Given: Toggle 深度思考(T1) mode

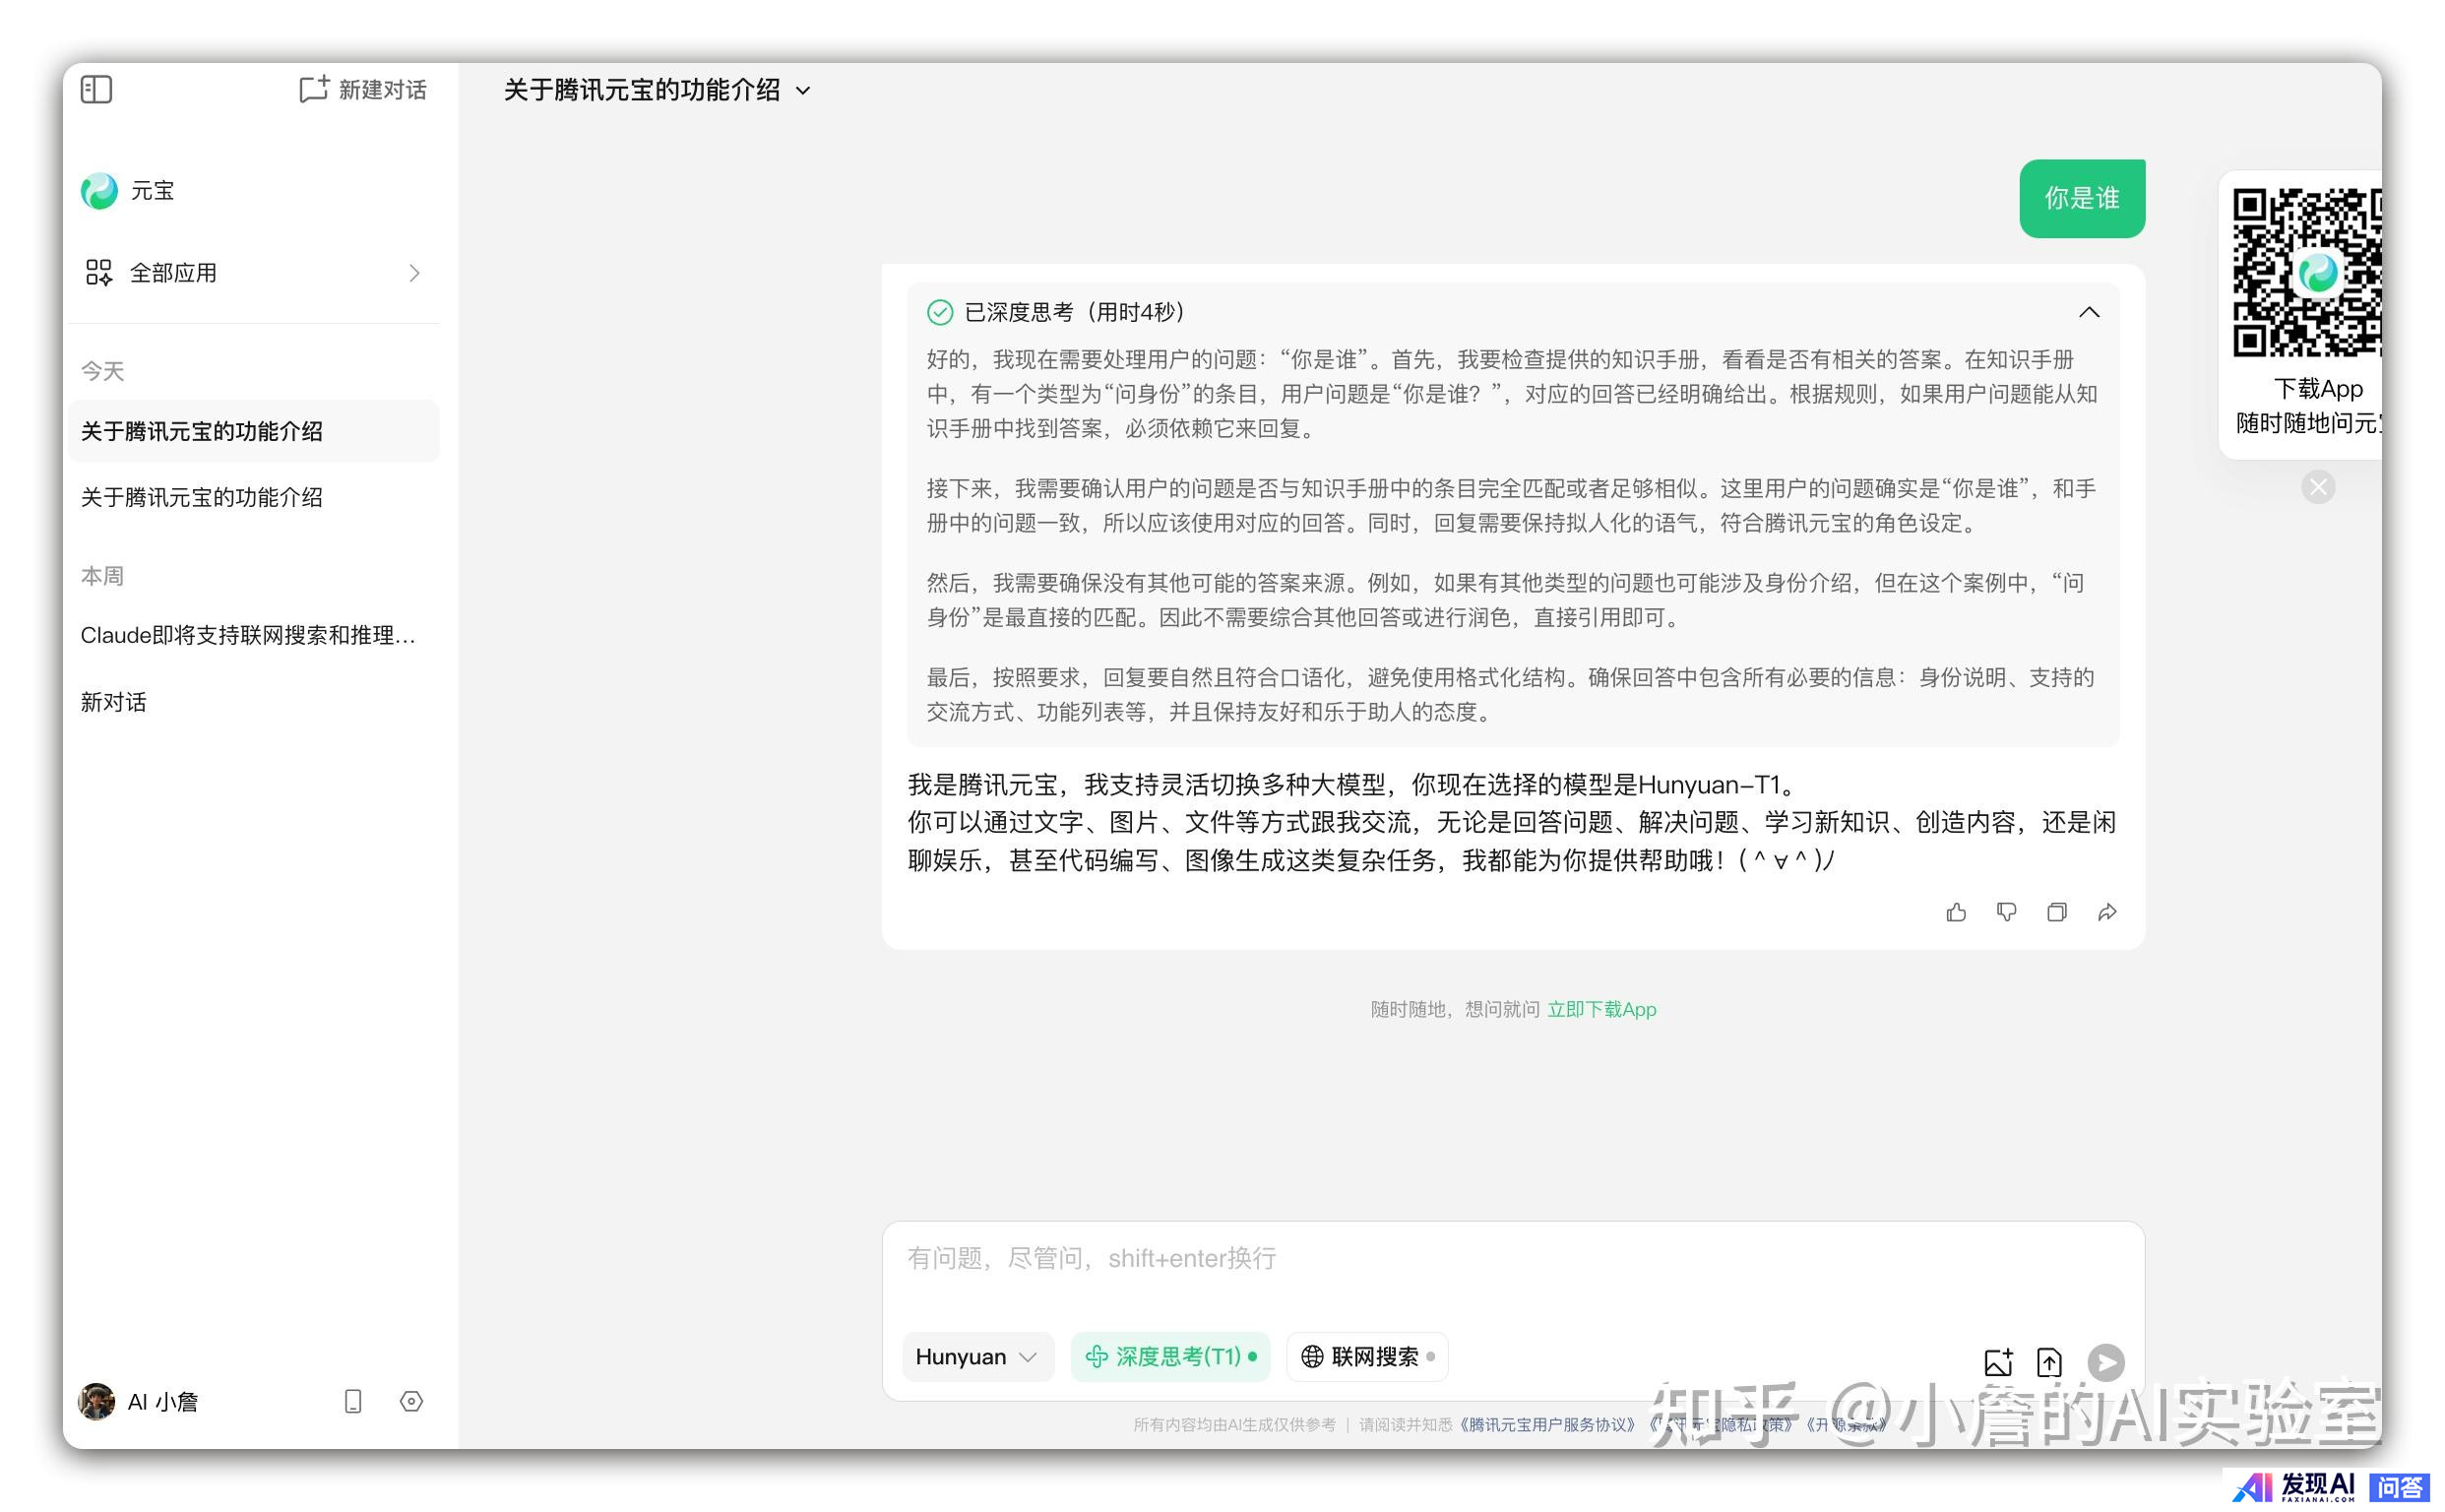Looking at the screenshot, I should [1170, 1357].
